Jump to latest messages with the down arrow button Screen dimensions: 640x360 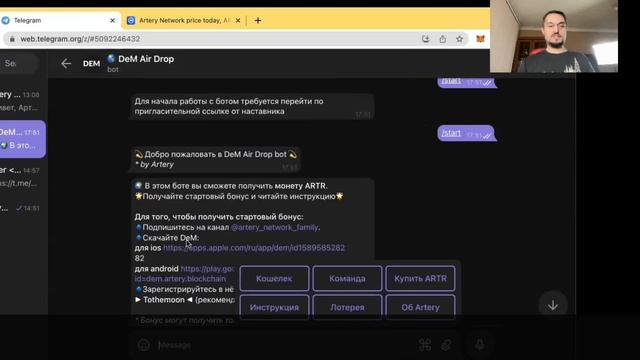[x=553, y=305]
